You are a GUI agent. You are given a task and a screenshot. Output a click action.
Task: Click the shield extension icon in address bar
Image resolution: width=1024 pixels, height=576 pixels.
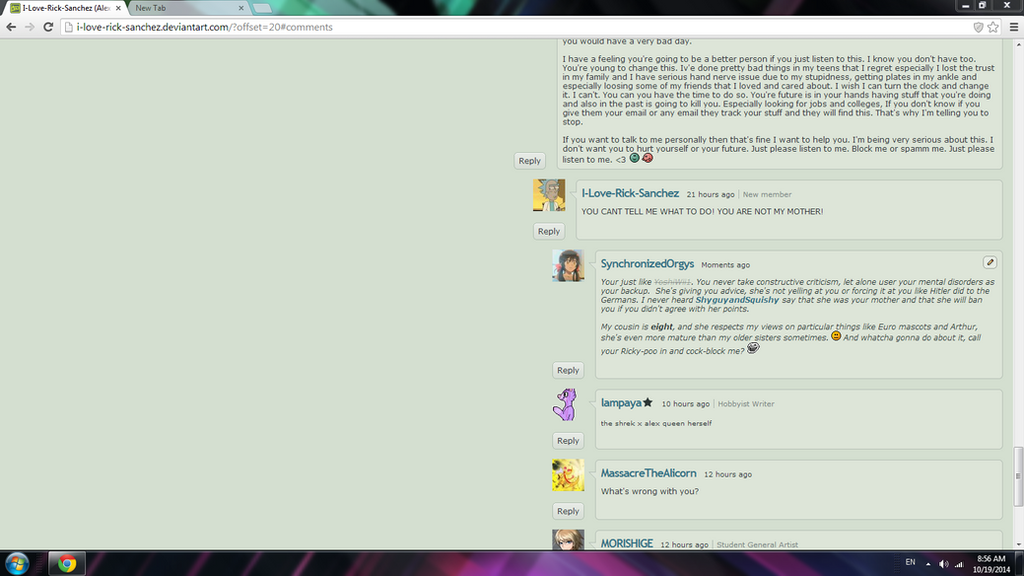978,27
